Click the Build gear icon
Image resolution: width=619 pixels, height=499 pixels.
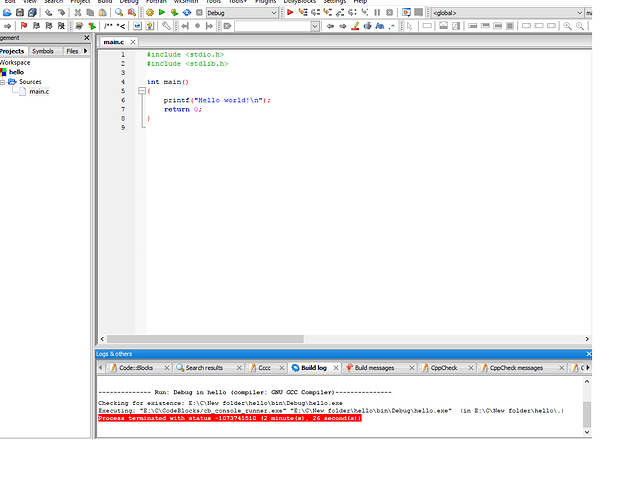[149, 13]
